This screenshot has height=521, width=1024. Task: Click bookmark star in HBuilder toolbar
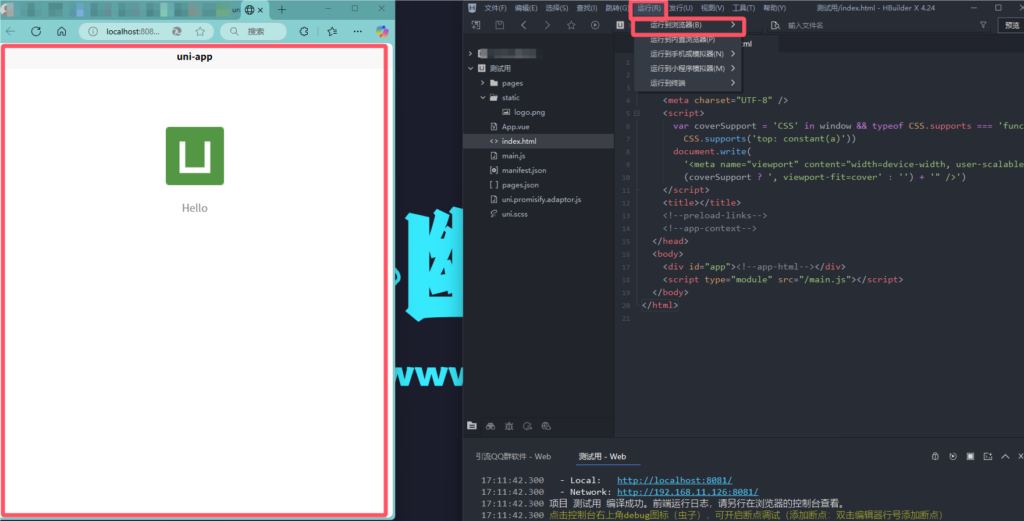571,25
